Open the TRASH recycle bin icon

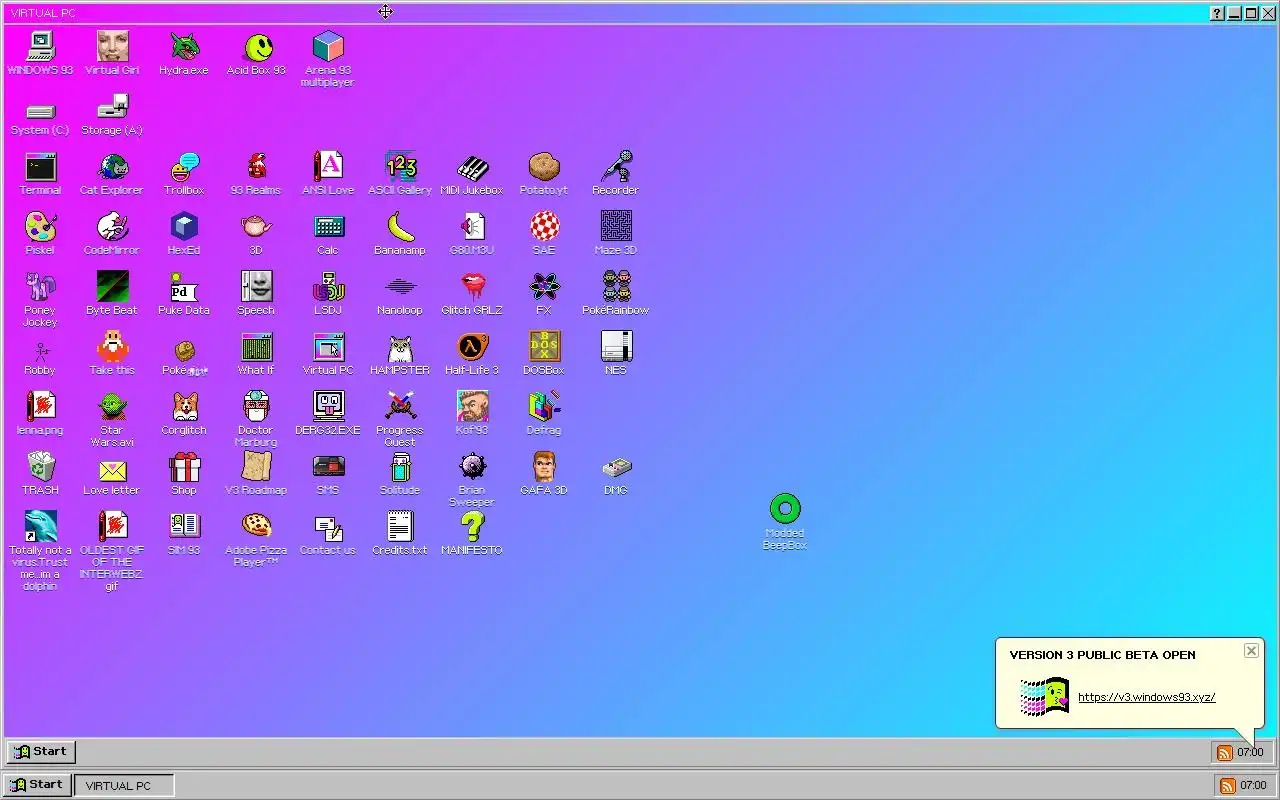[x=40, y=474]
